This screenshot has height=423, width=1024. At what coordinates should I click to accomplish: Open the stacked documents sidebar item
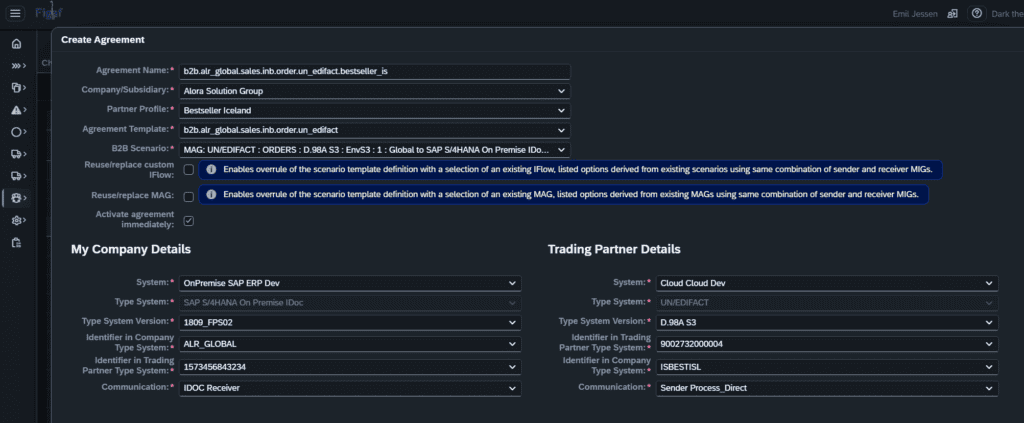19,87
